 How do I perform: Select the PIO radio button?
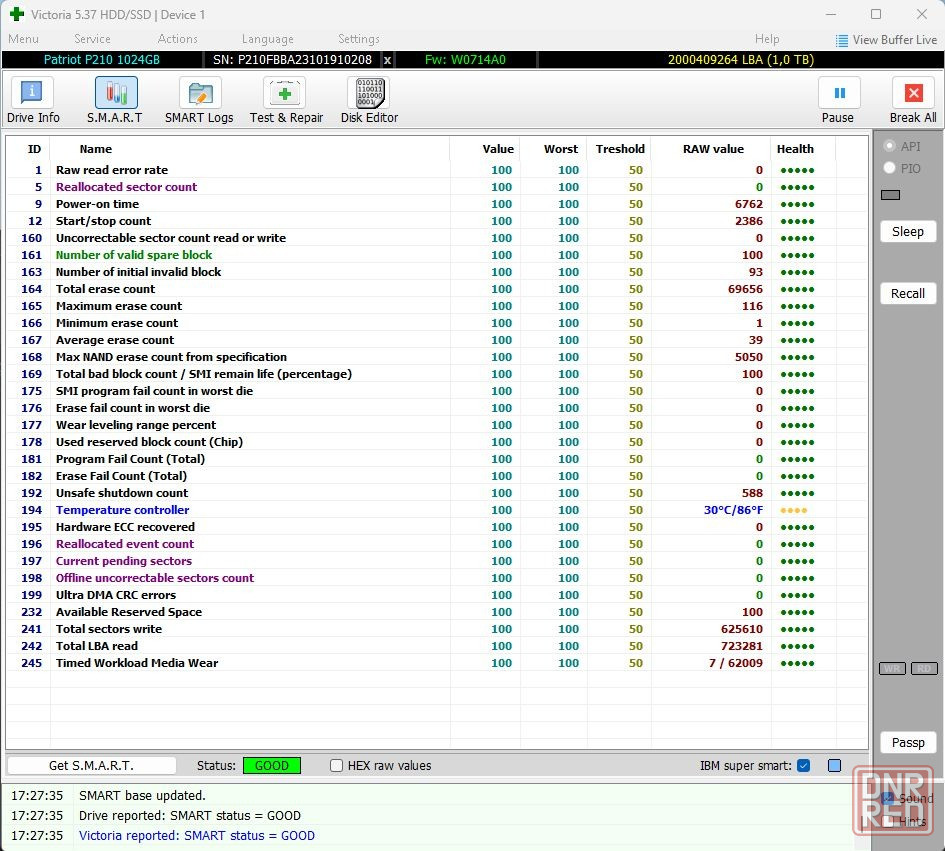click(889, 168)
